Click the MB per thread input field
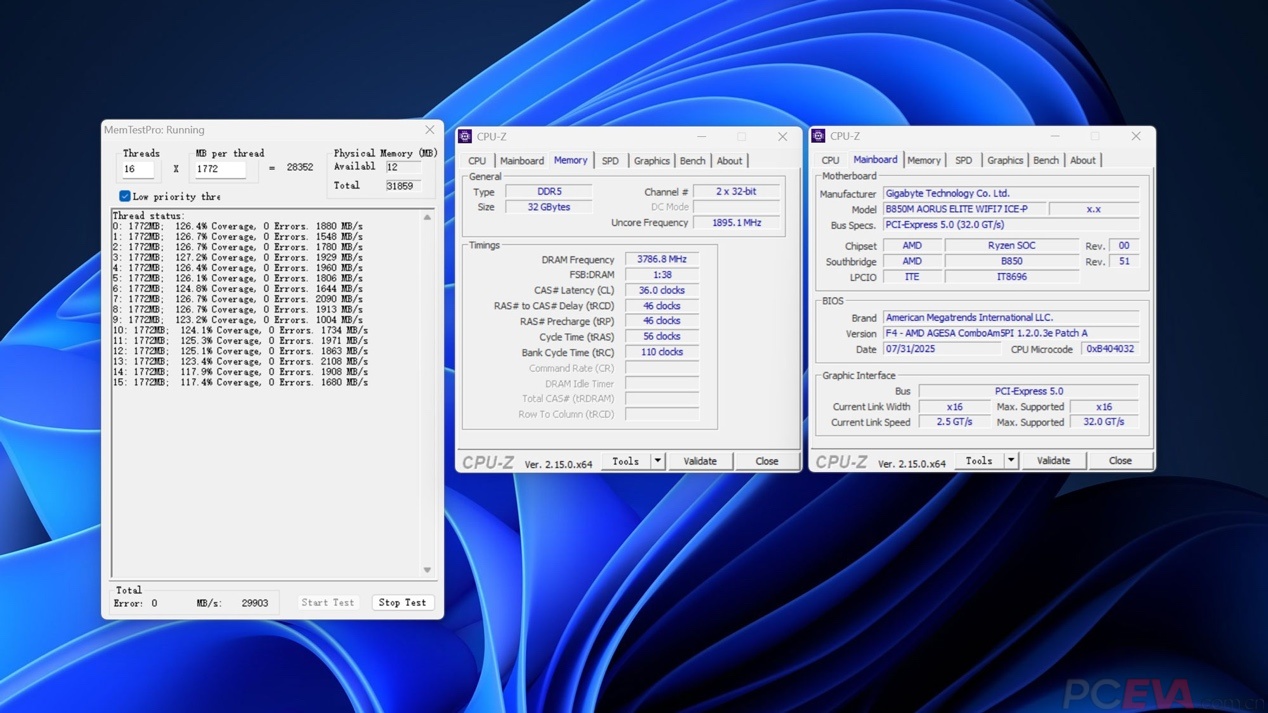Image resolution: width=1268 pixels, height=713 pixels. point(220,169)
